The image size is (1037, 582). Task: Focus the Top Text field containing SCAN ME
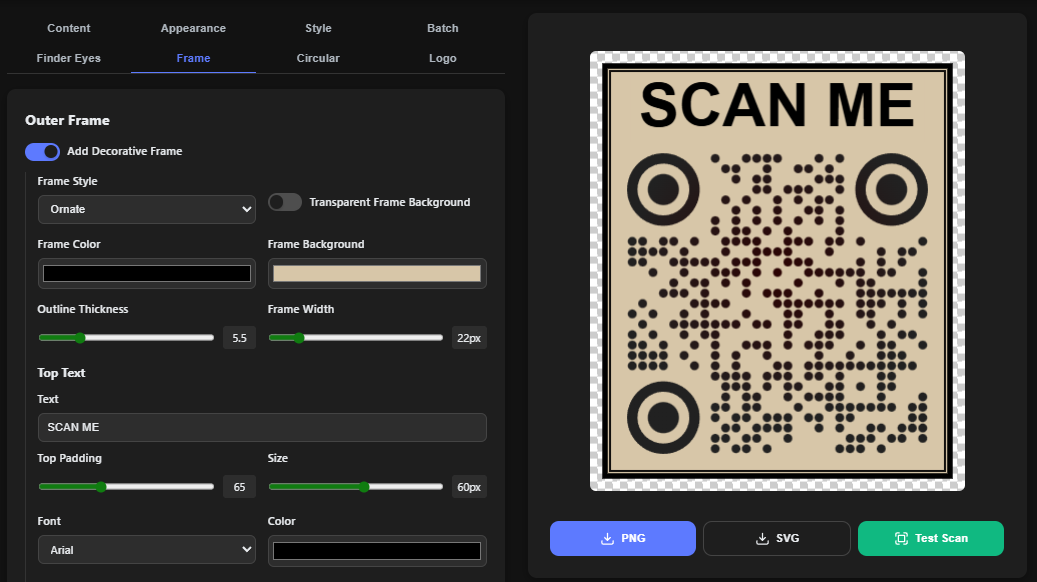point(263,427)
